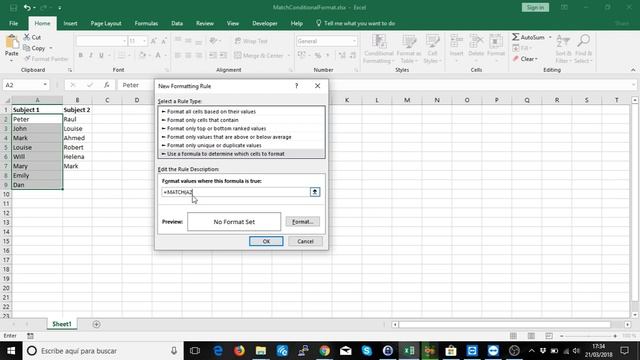Open Format as Table icon
640x360 pixels.
[409, 42]
